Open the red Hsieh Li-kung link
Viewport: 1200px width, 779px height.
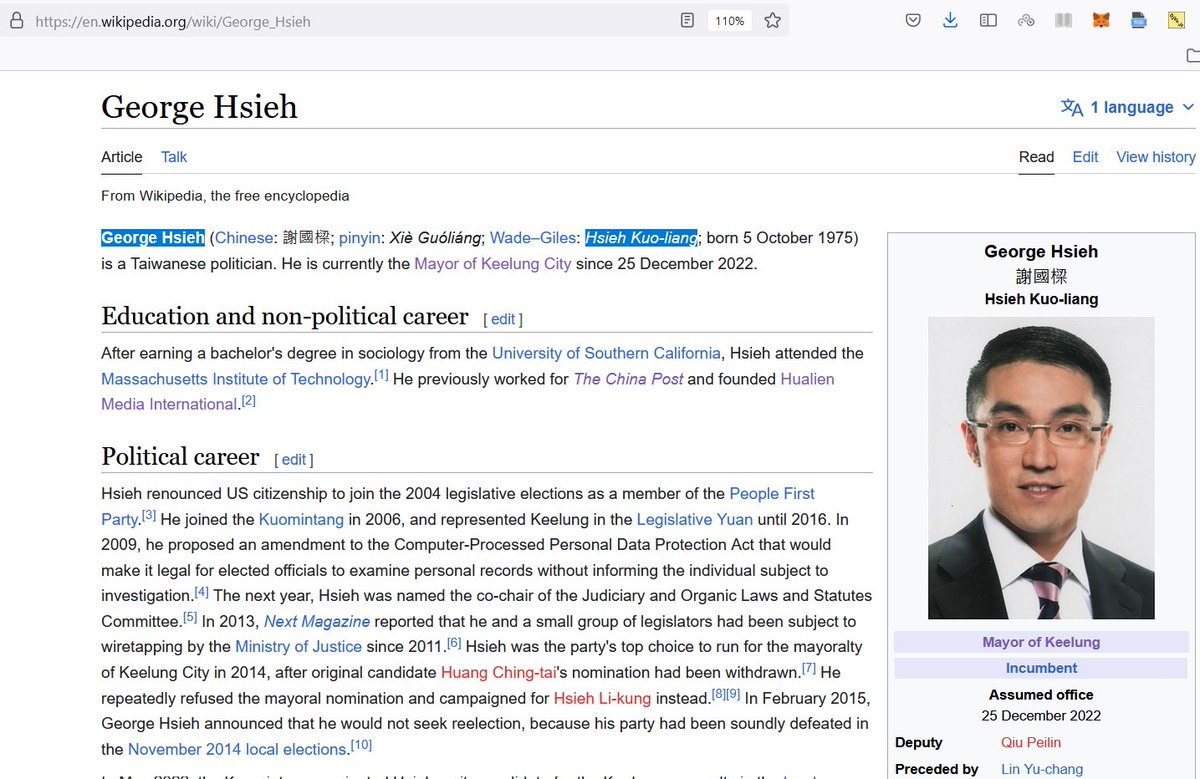pos(602,698)
